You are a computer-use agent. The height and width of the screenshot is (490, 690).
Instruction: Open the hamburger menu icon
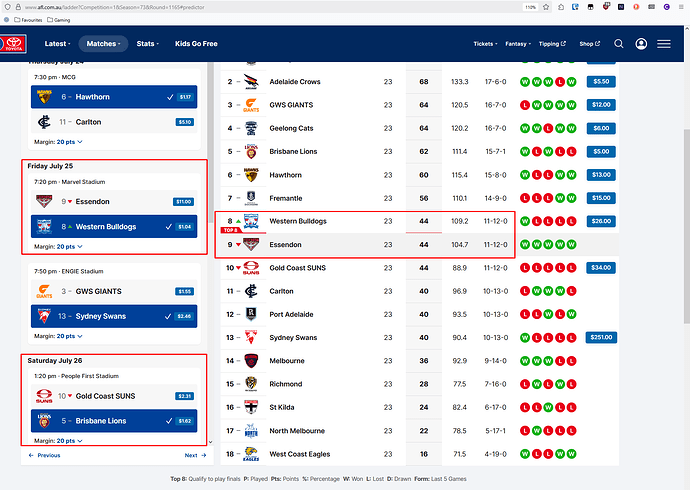tap(664, 44)
